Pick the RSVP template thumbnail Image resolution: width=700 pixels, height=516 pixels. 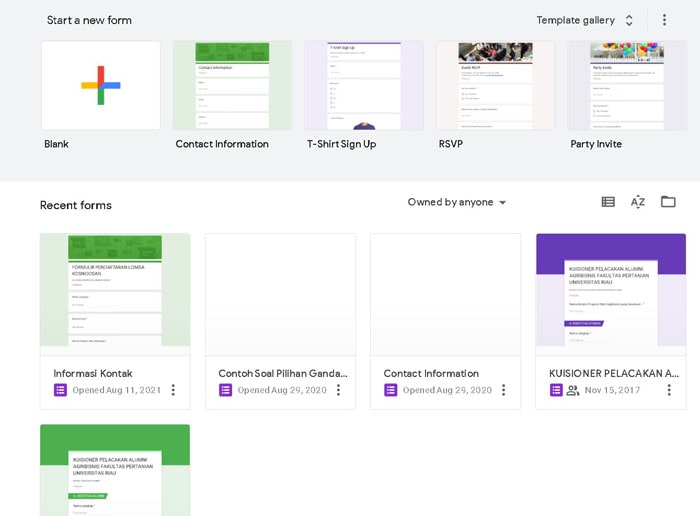point(496,85)
